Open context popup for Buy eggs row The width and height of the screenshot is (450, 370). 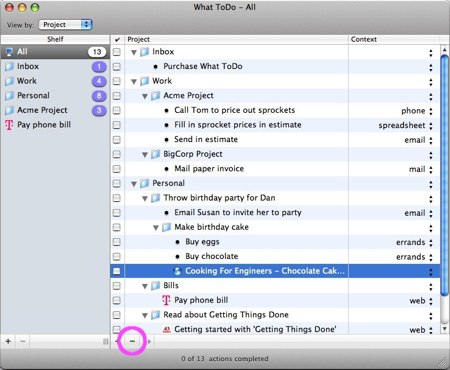tap(431, 243)
